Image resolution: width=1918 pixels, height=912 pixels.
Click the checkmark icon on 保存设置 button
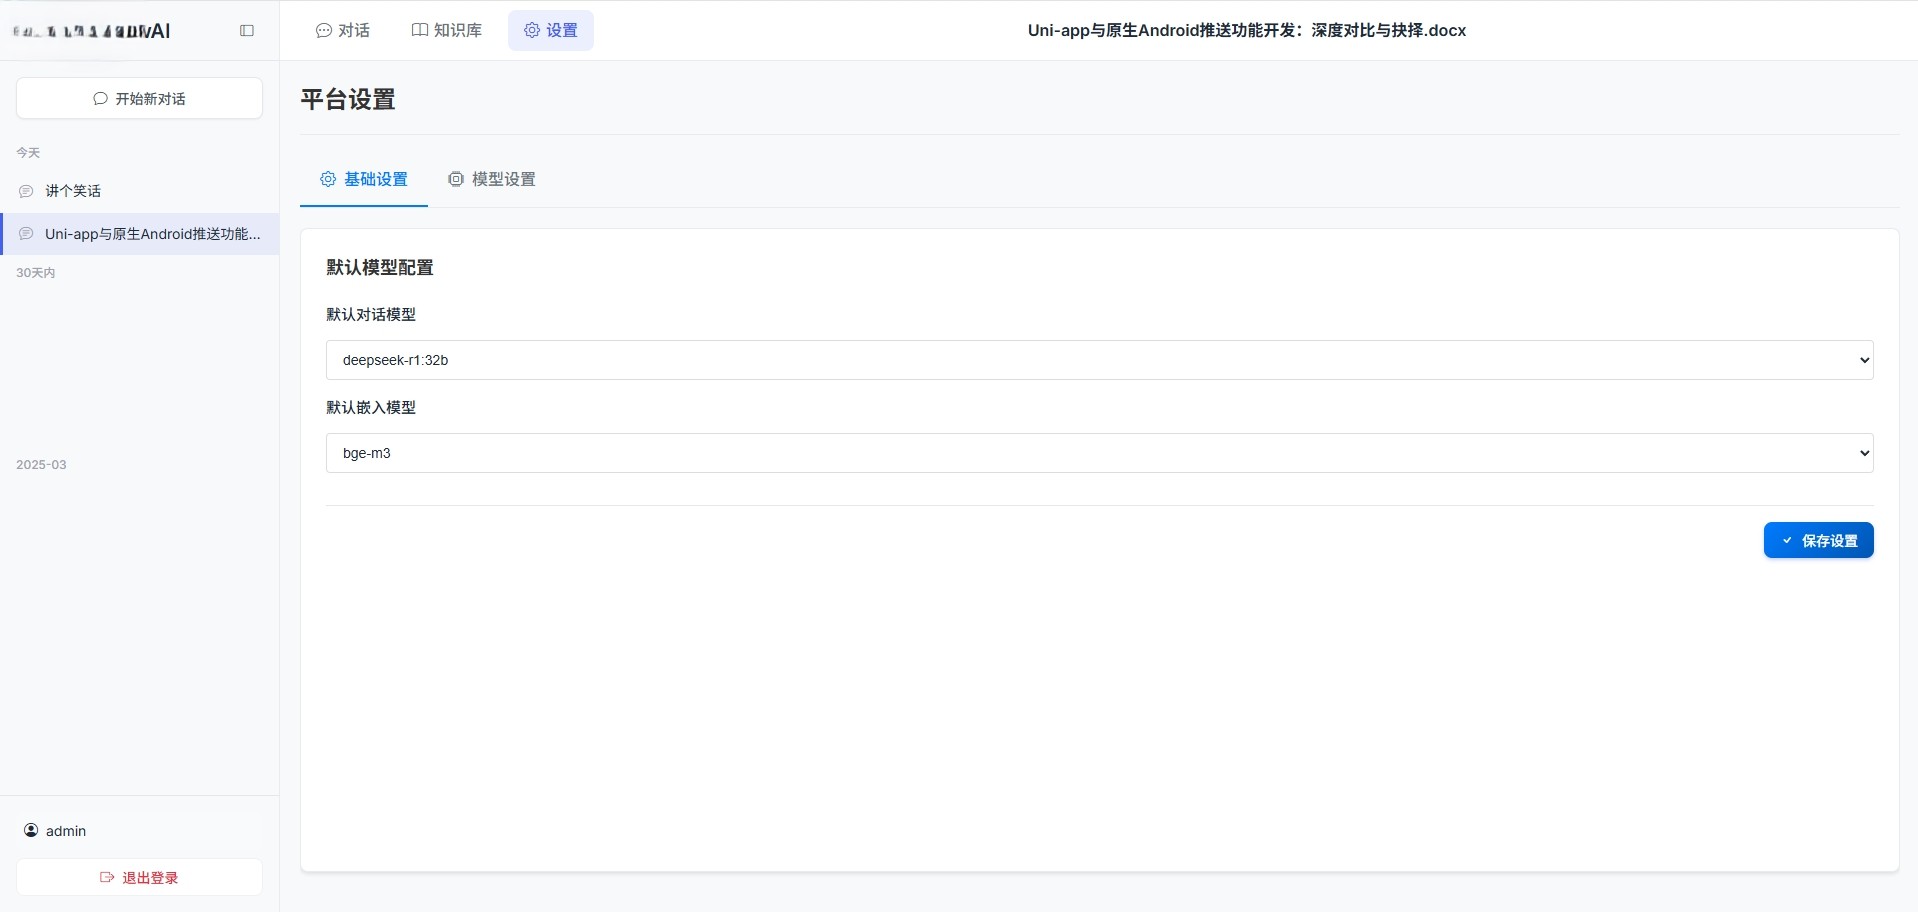[1789, 540]
